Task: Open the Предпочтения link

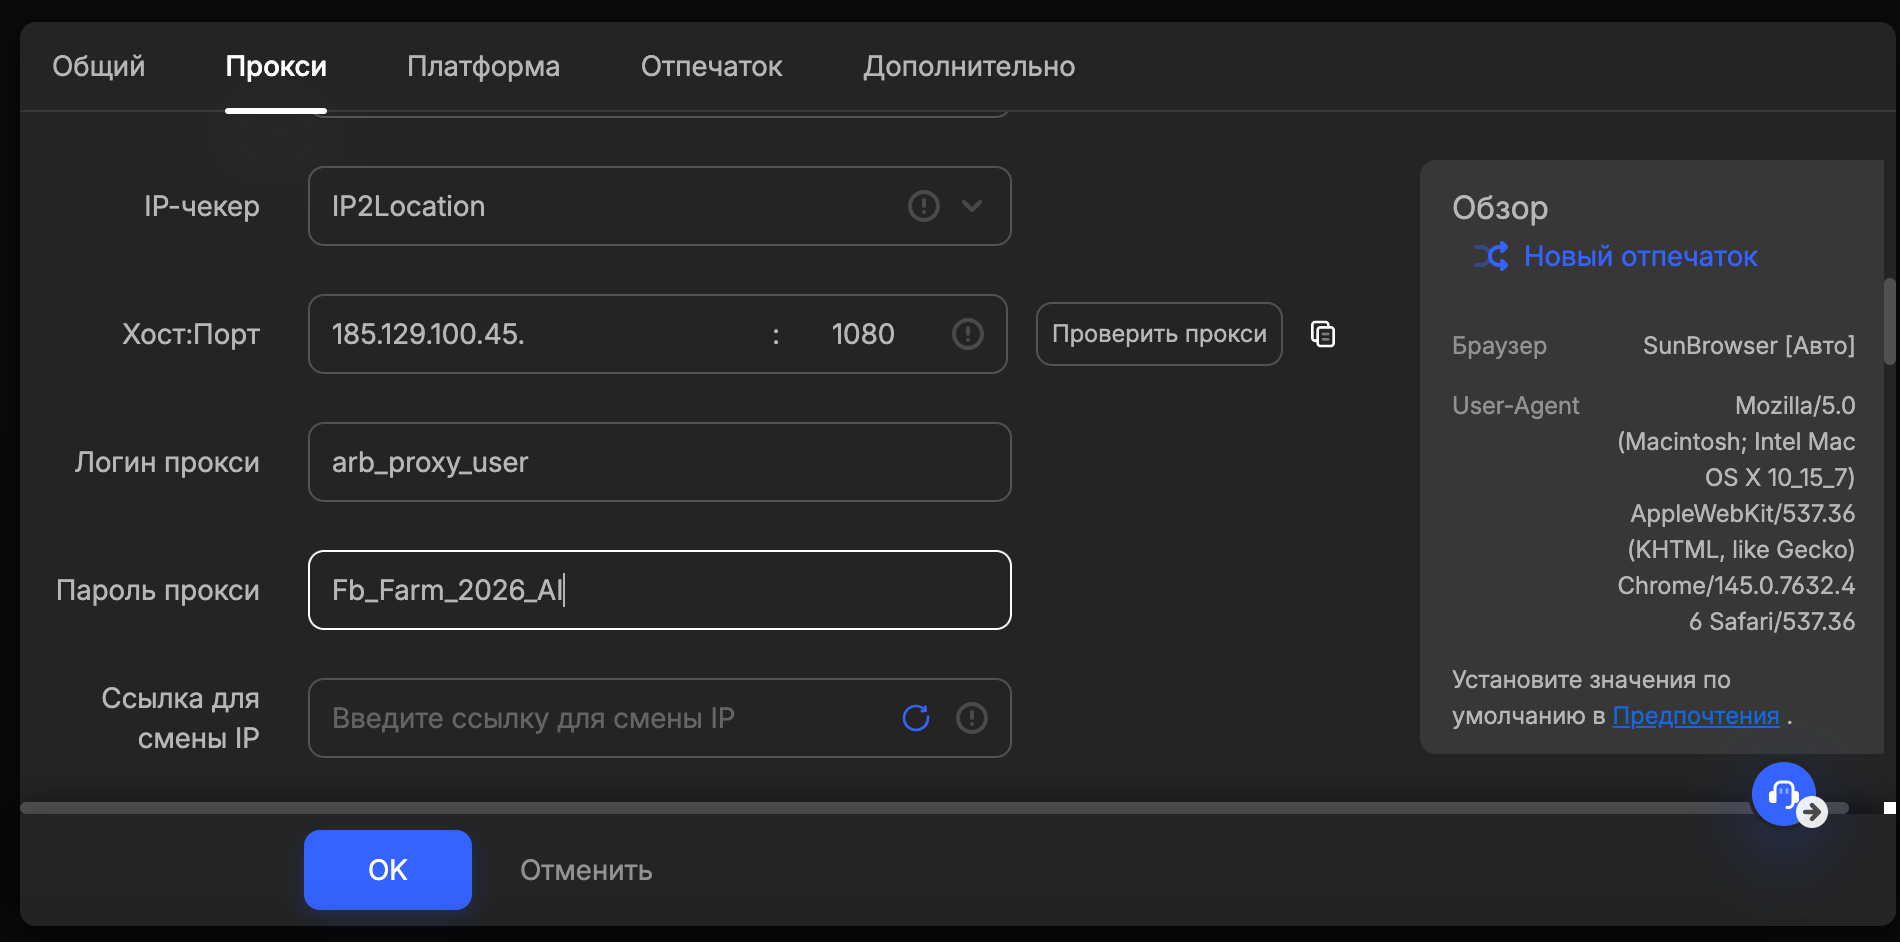Action: click(1696, 715)
